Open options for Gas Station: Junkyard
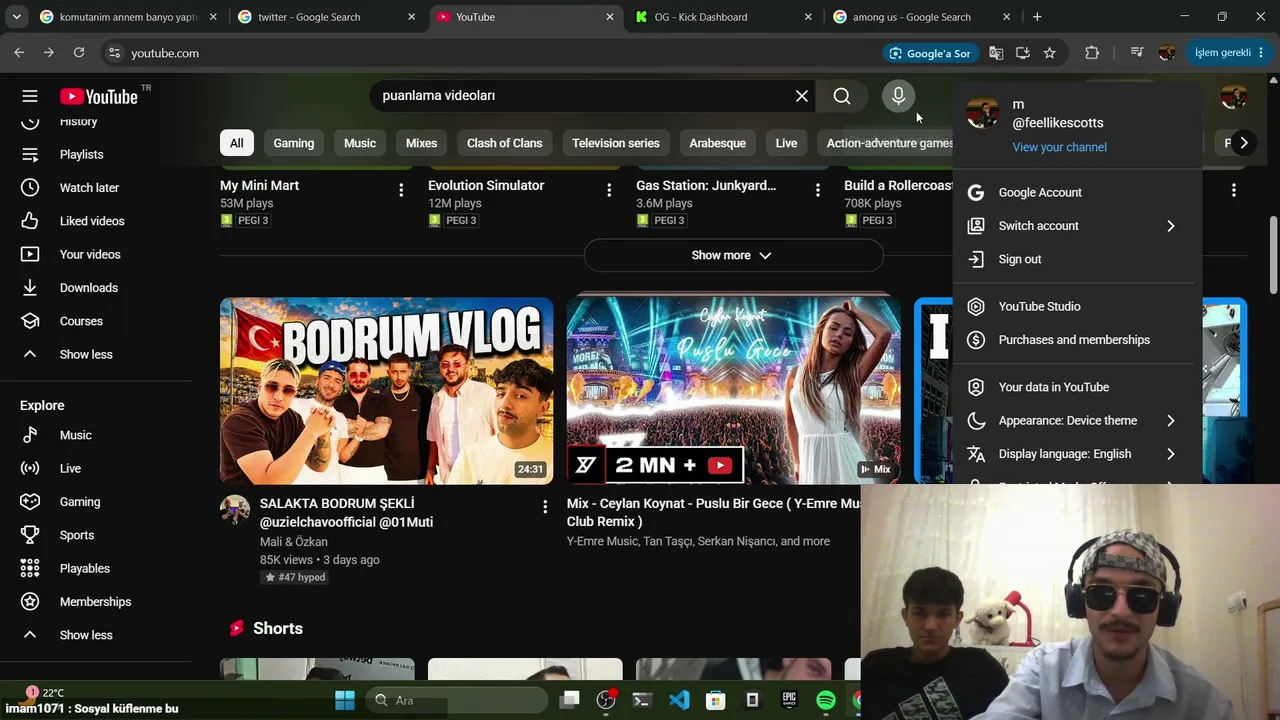The image size is (1280, 720). (817, 190)
